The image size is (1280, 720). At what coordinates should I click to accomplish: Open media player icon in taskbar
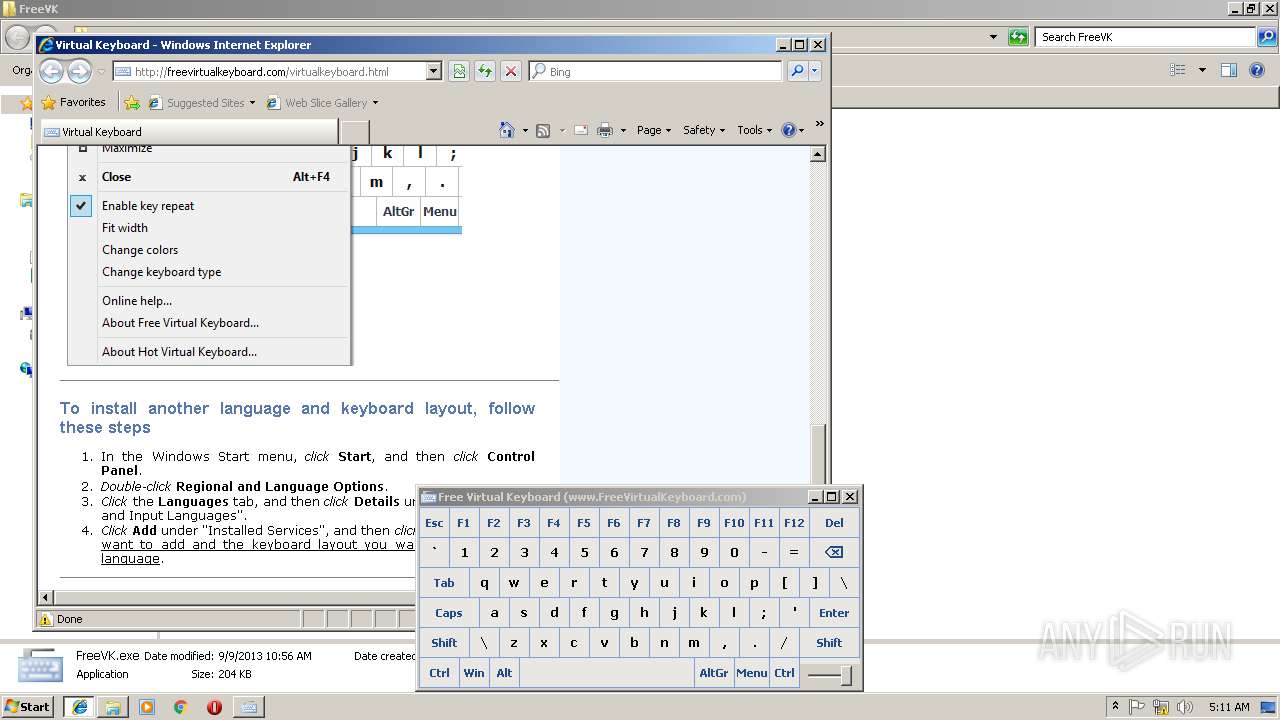tap(147, 707)
